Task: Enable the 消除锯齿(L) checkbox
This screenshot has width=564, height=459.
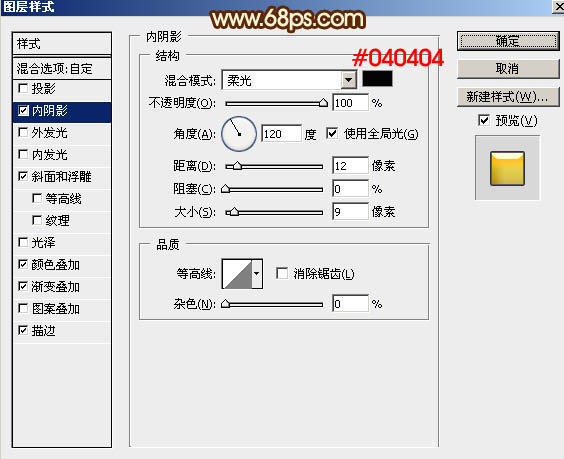Action: pos(282,273)
